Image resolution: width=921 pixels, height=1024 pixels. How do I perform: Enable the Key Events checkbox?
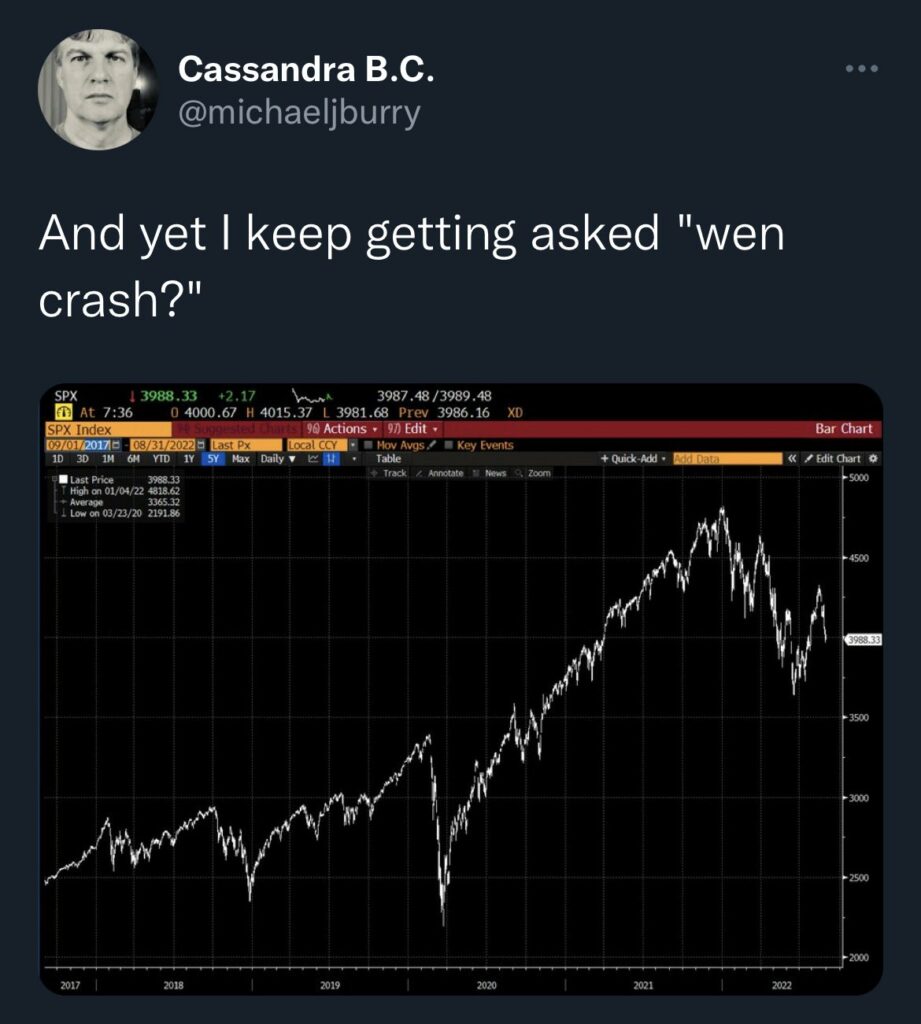click(x=448, y=445)
